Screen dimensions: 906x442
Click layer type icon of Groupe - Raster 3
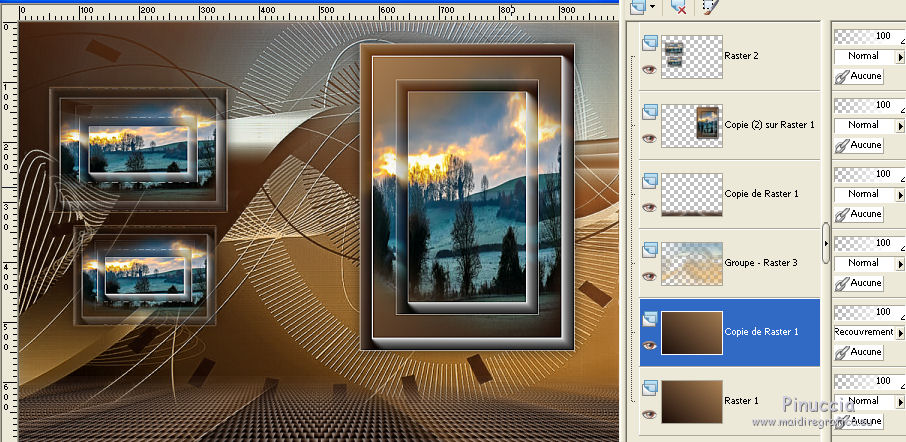click(x=650, y=250)
